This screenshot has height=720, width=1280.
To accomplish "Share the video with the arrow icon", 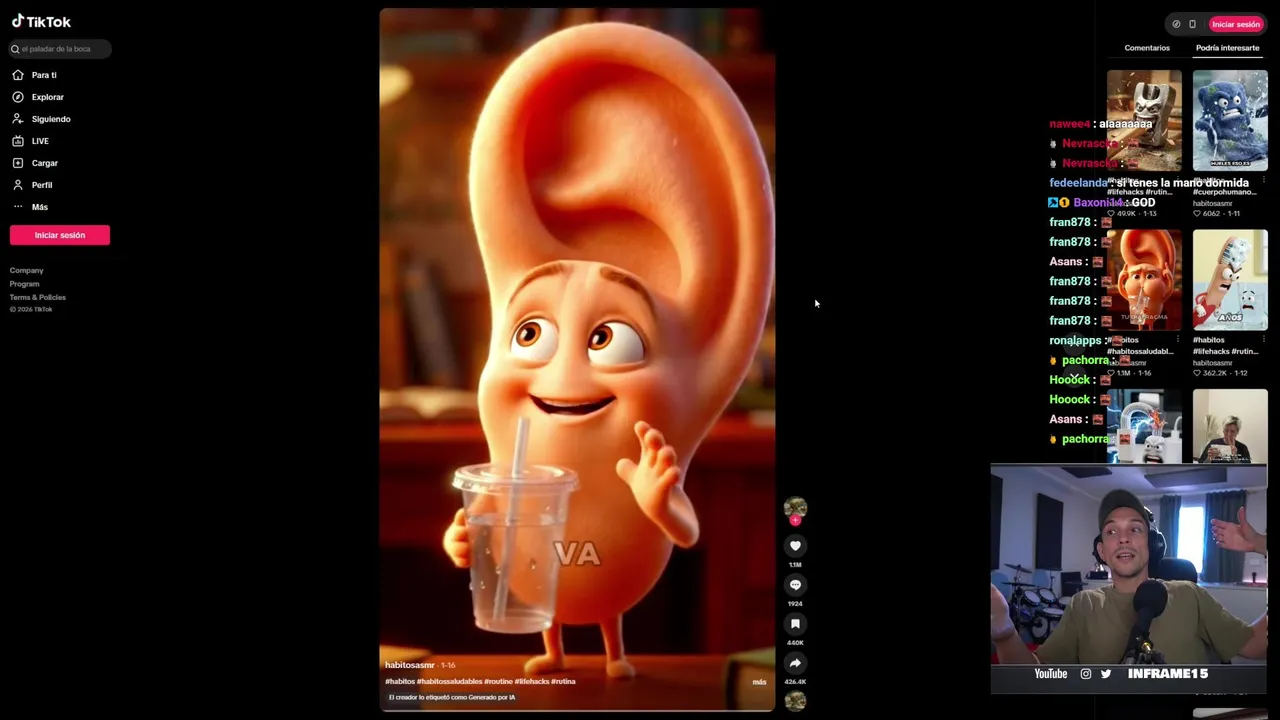I will (x=795, y=662).
